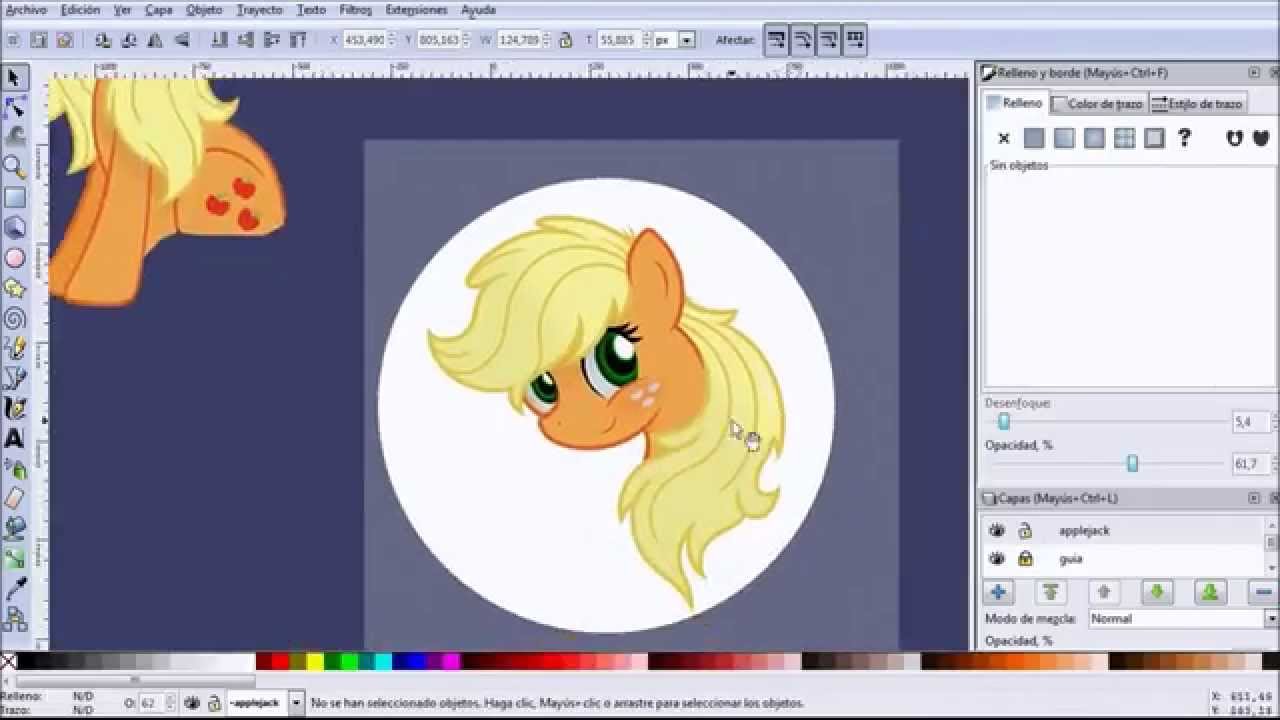Viewport: 1280px width, 720px height.
Task: Hide the applejack layer
Action: pyautogui.click(x=996, y=530)
